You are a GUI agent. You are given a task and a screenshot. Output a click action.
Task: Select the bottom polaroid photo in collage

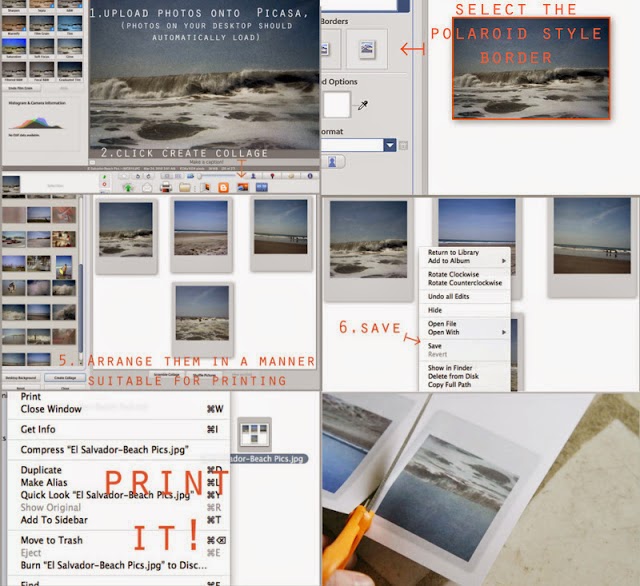[x=203, y=318]
